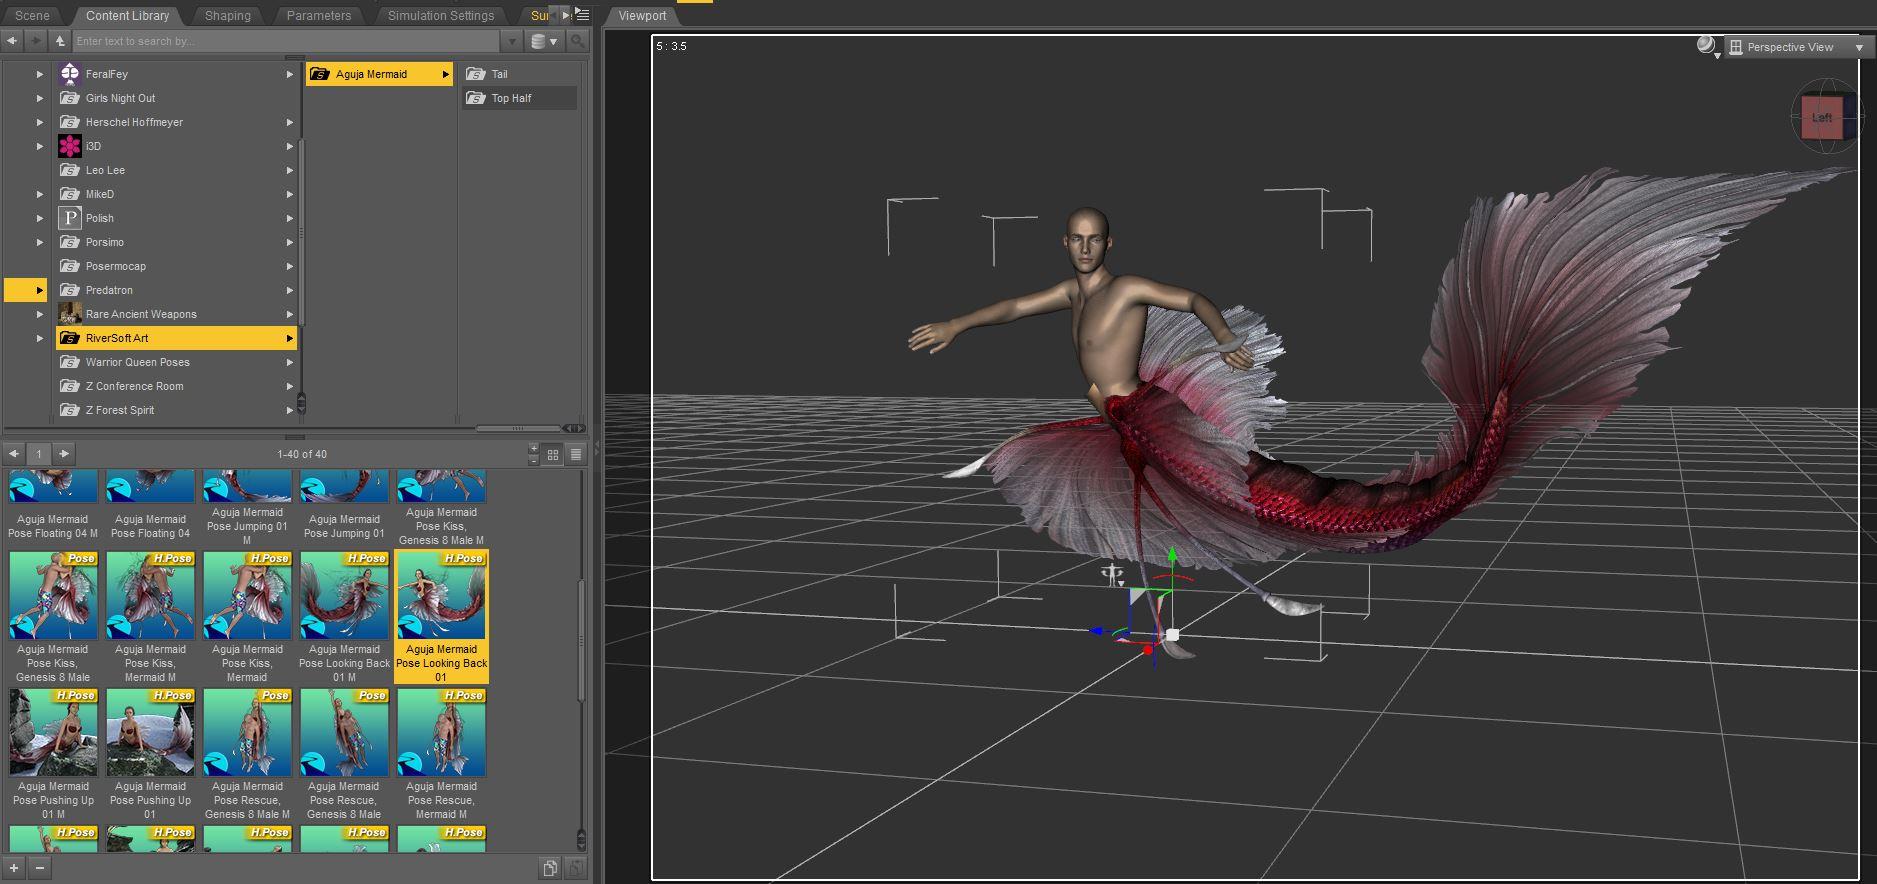Go up one folder level with up-arrow icon
The width and height of the screenshot is (1877, 884).
coord(60,41)
